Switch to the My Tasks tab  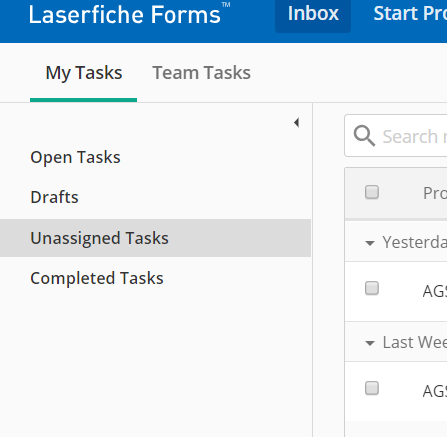point(84,73)
